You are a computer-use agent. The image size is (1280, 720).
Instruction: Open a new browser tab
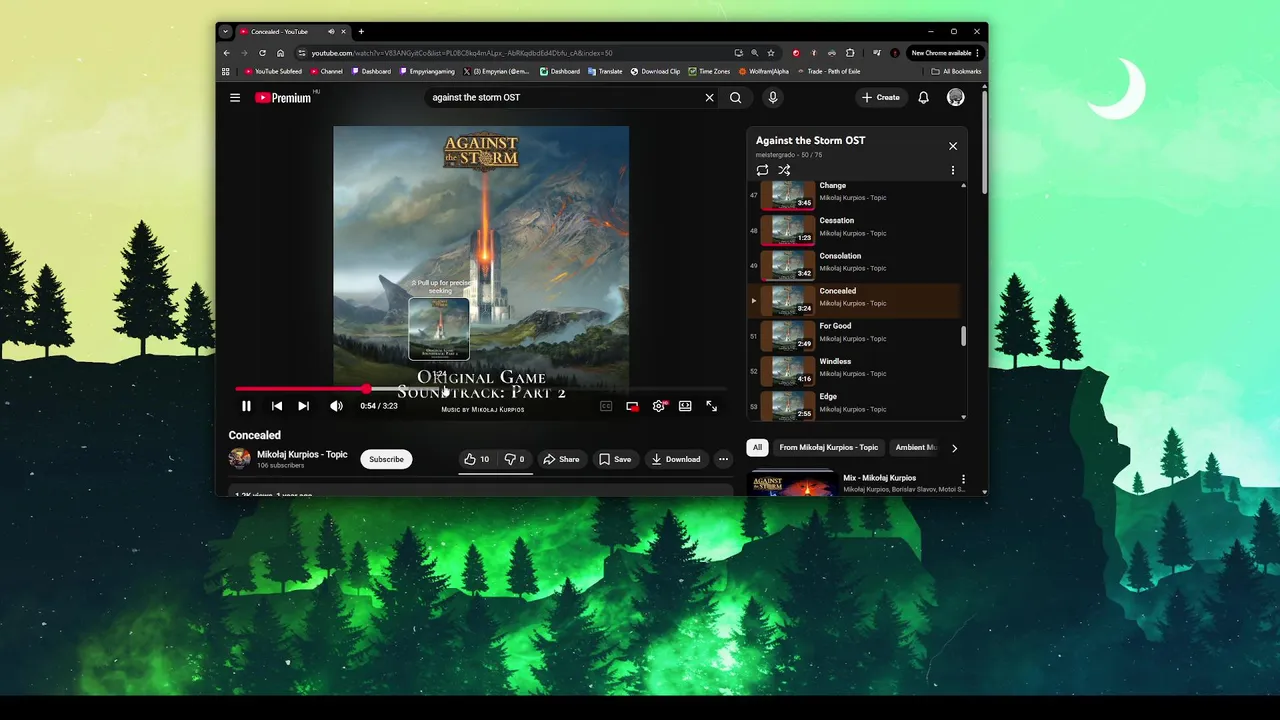(x=361, y=31)
